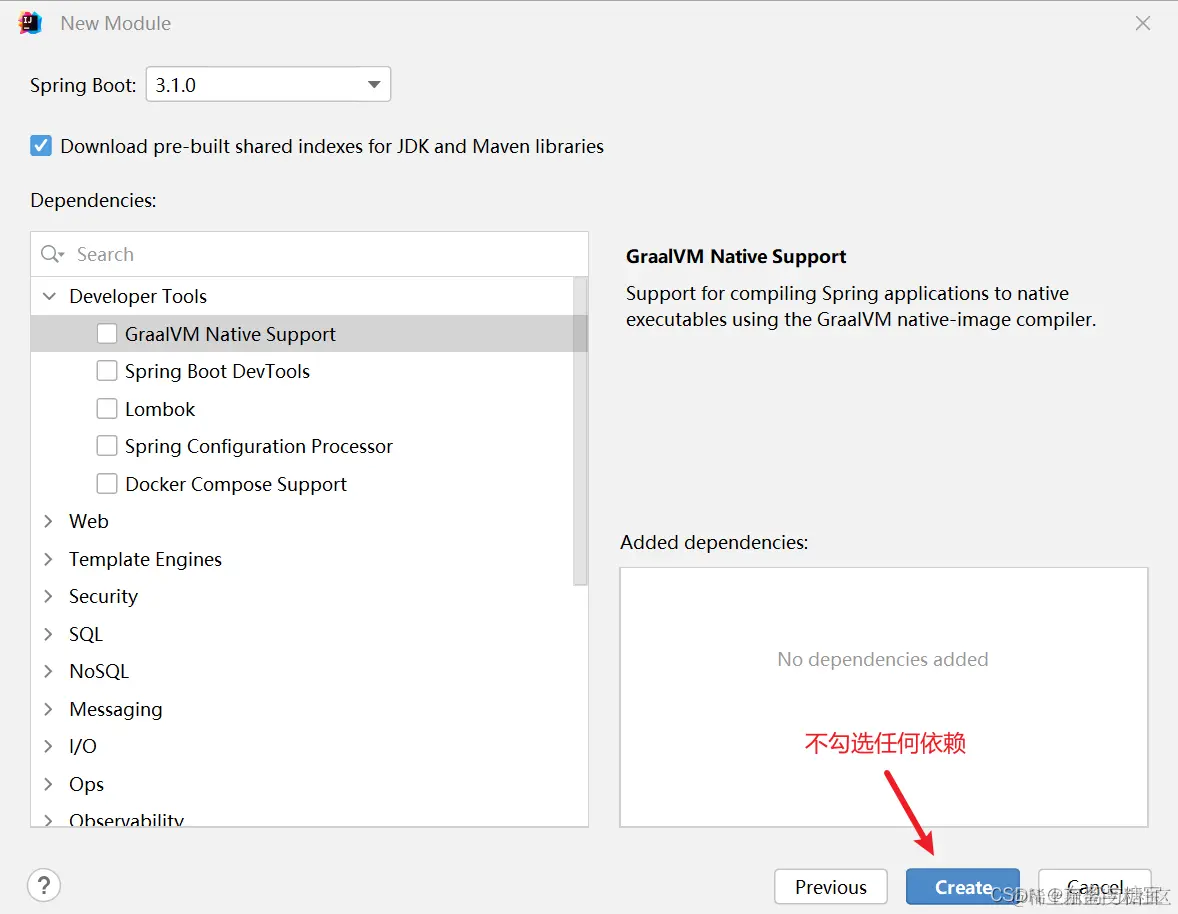Screen dimensions: 1178x914
Task: Click the Cancel button
Action: (1095, 887)
